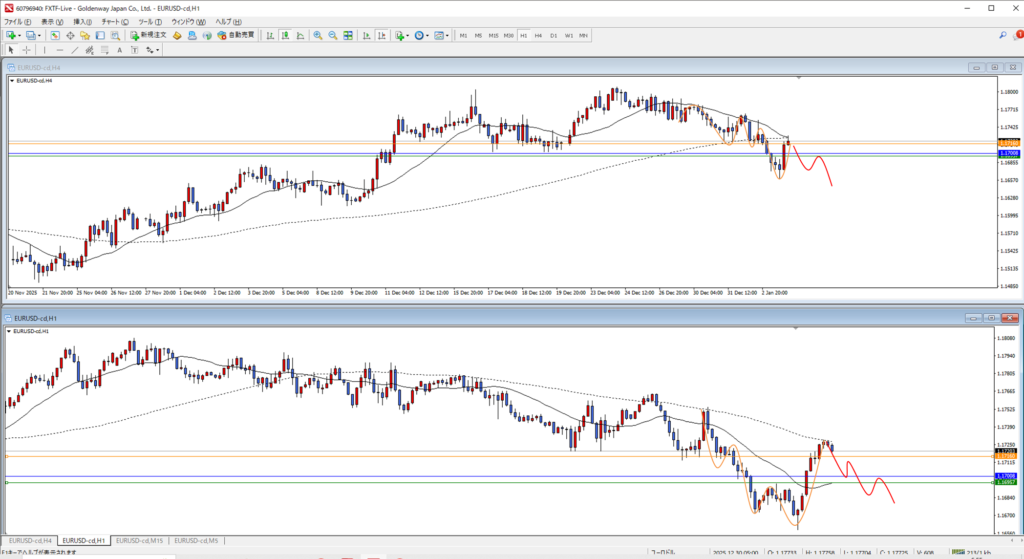Toggle 自動売買 auto trading button
Image resolution: width=1024 pixels, height=559 pixels.
[x=235, y=35]
